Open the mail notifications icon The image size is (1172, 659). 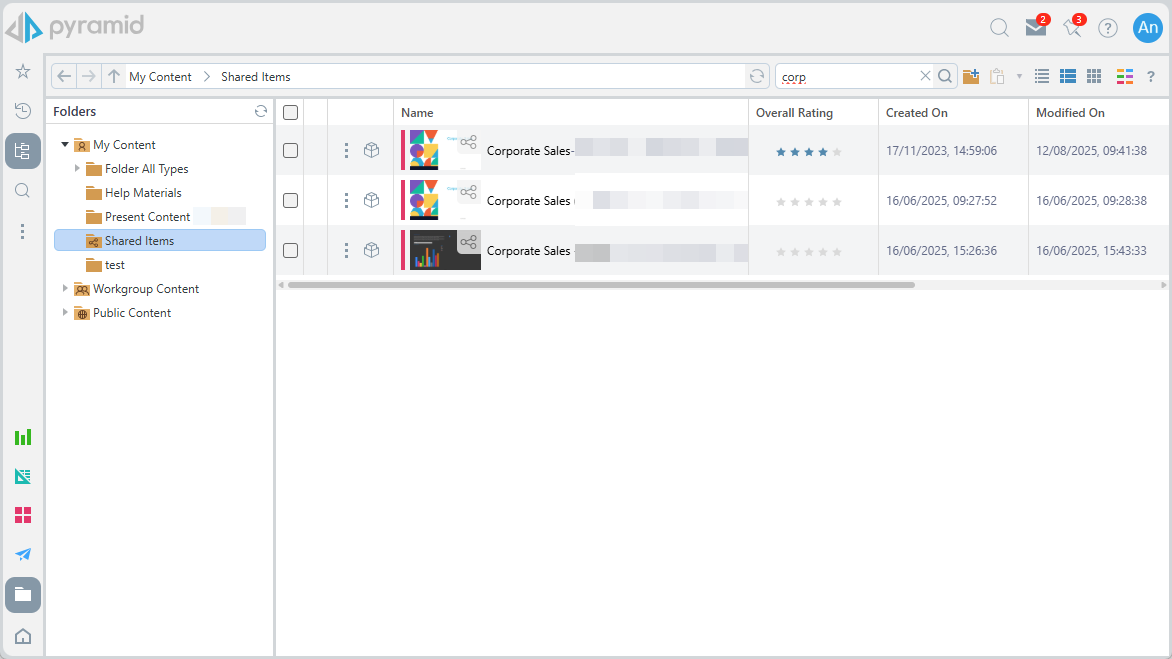pos(1035,28)
